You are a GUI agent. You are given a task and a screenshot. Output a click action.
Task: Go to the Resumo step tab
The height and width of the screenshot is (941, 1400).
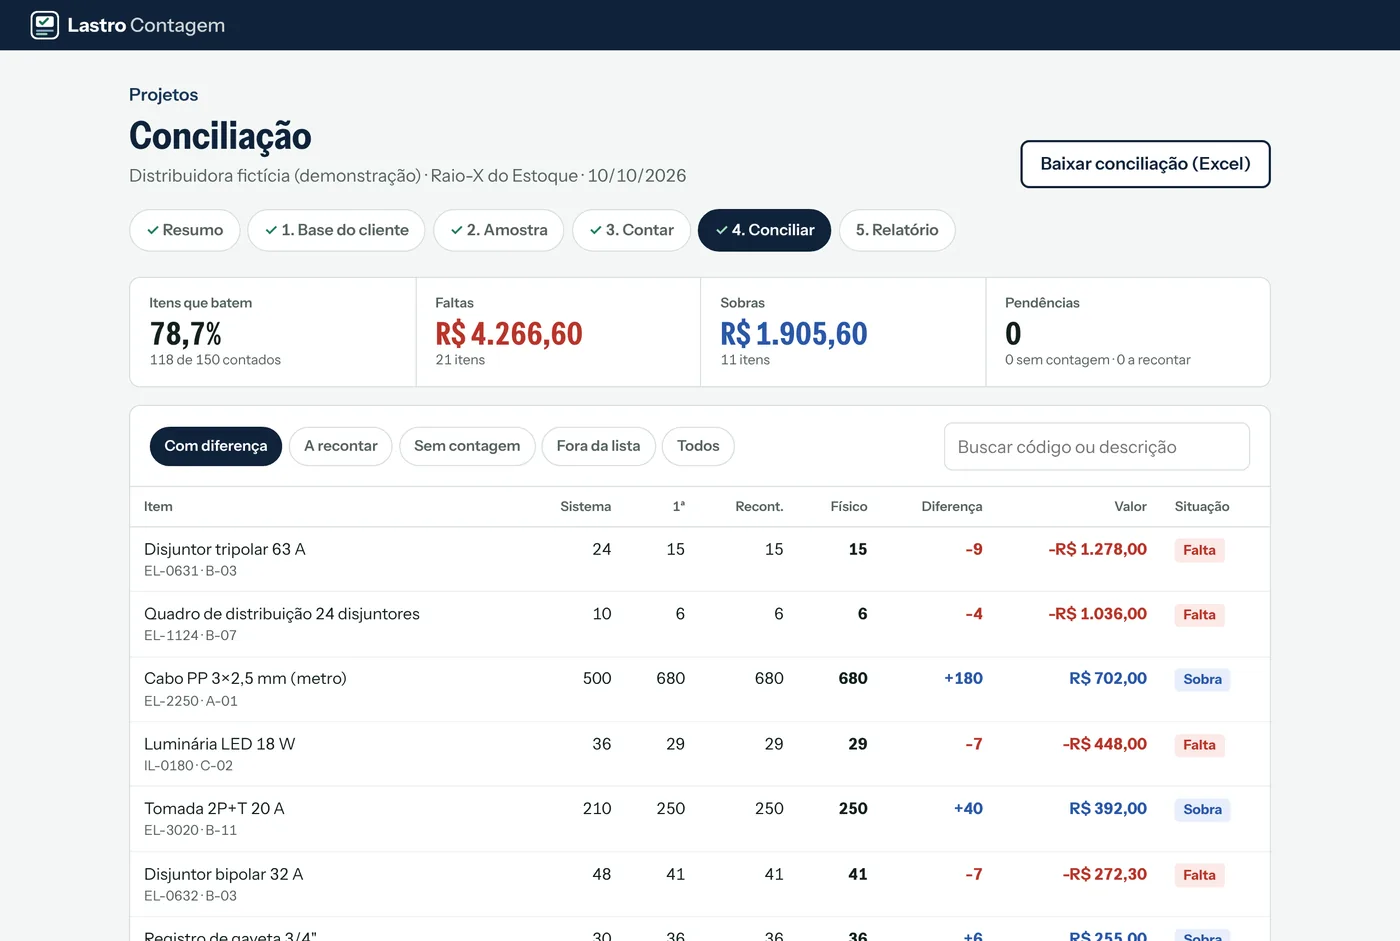tap(185, 230)
